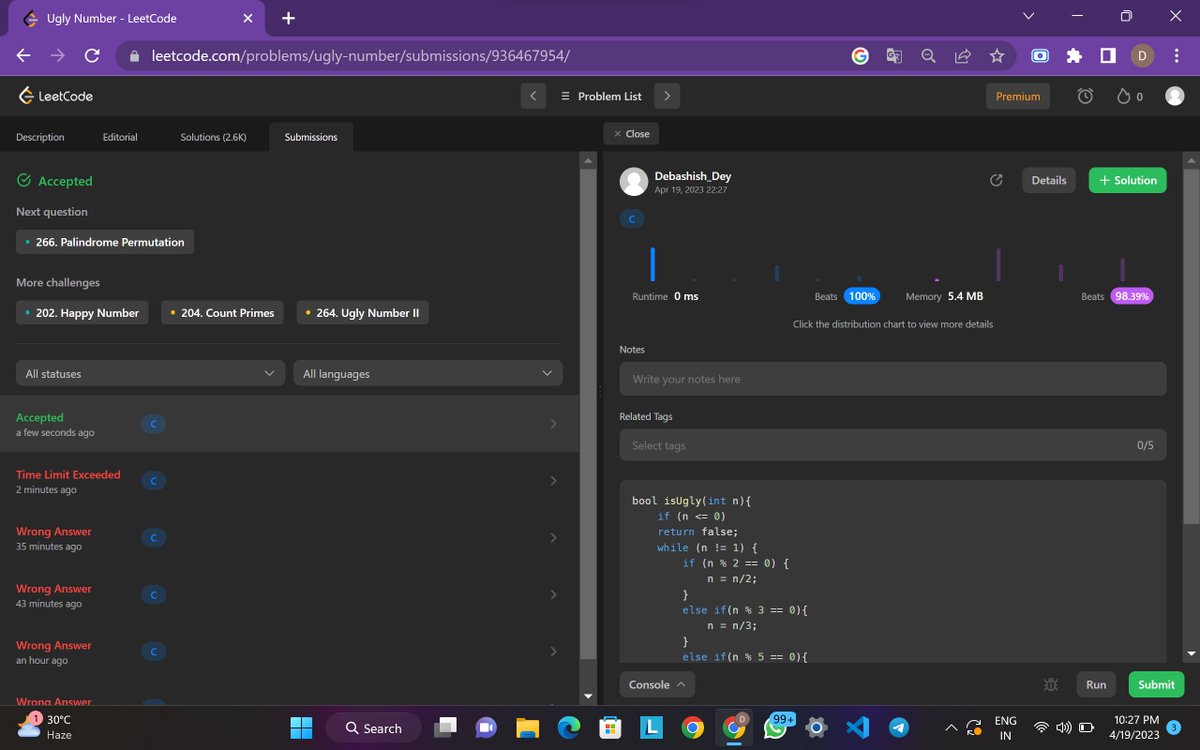
Task: Expand the Console panel
Action: [x=657, y=685]
